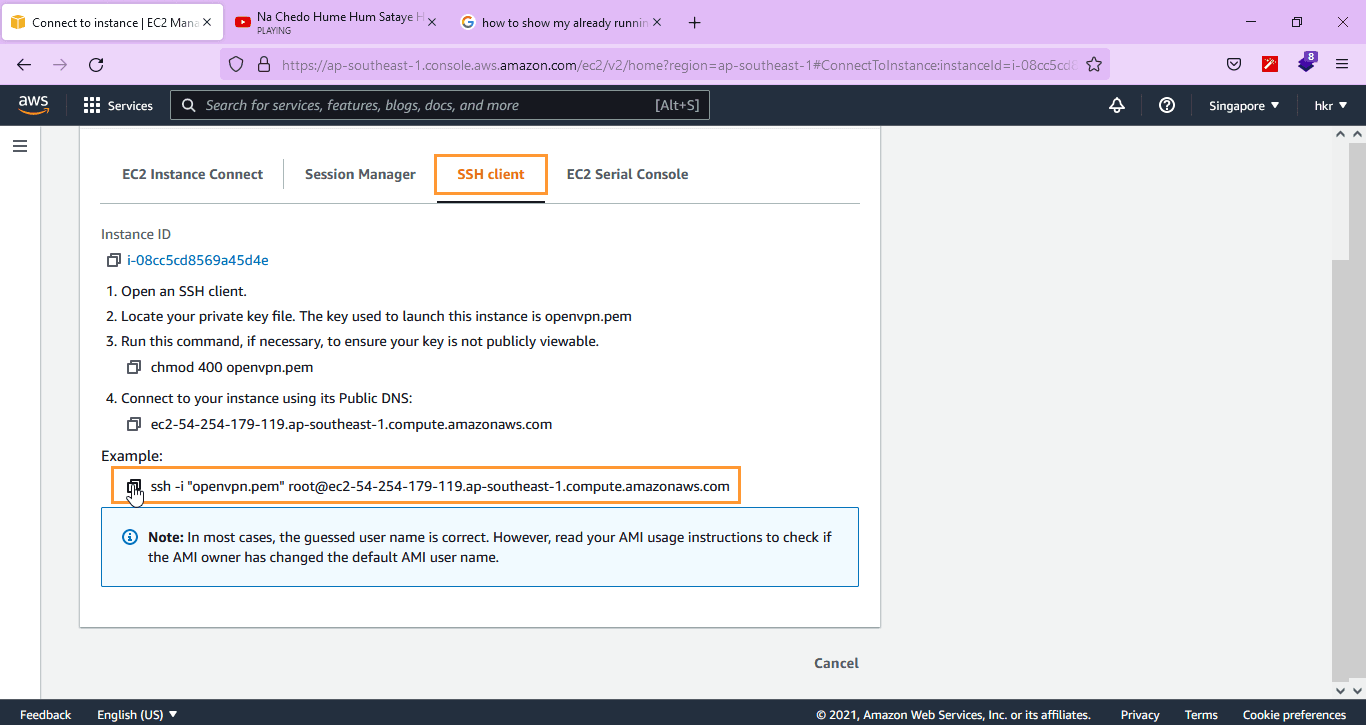Select the SSH client tab
1366x725 pixels.
[x=491, y=174]
